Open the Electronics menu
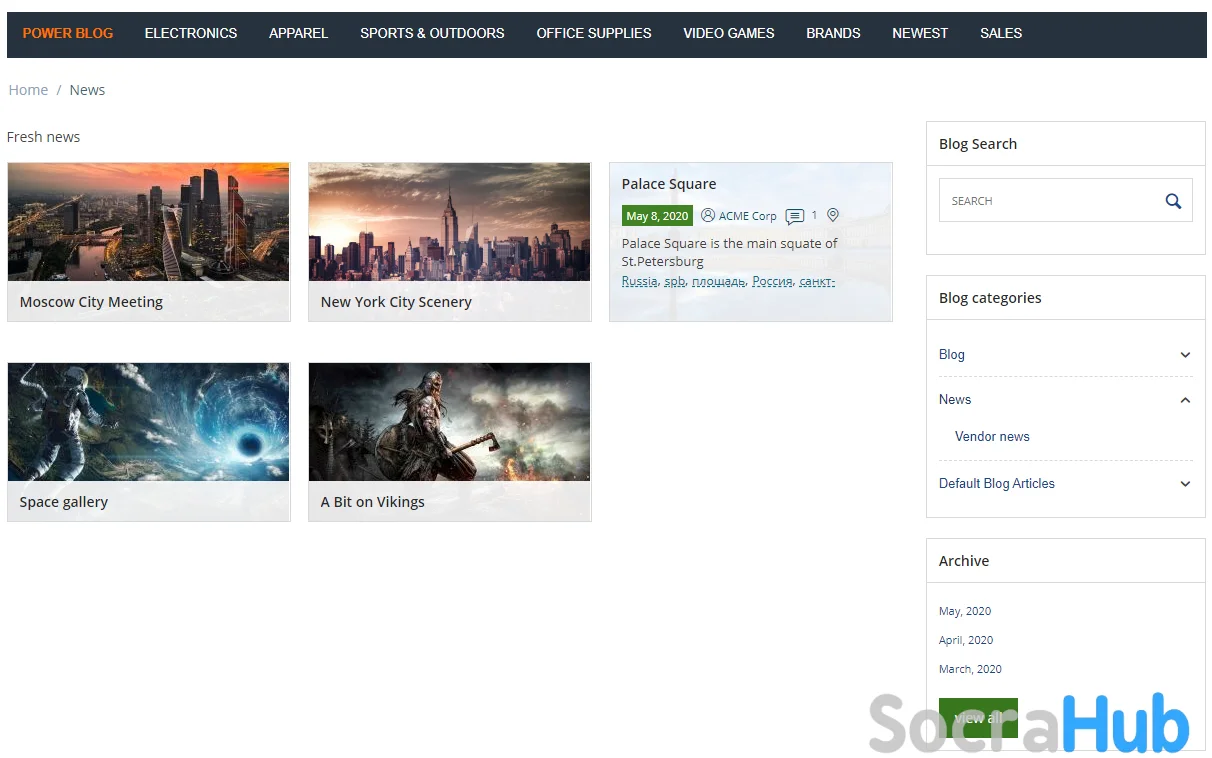Screen dimensions: 1212x758 coord(191,33)
